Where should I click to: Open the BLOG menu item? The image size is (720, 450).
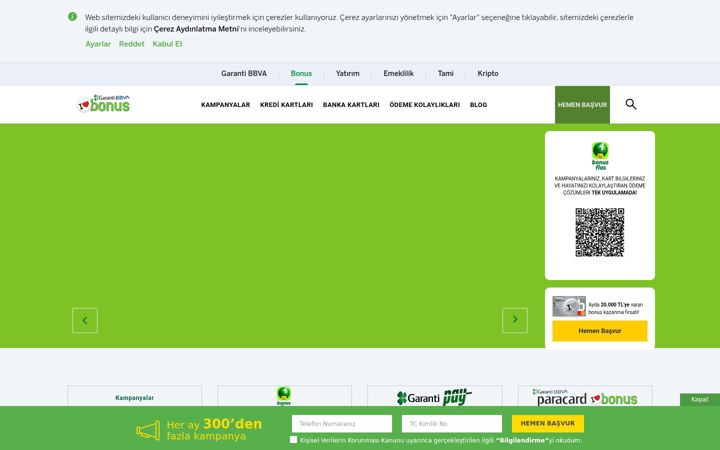tap(478, 105)
